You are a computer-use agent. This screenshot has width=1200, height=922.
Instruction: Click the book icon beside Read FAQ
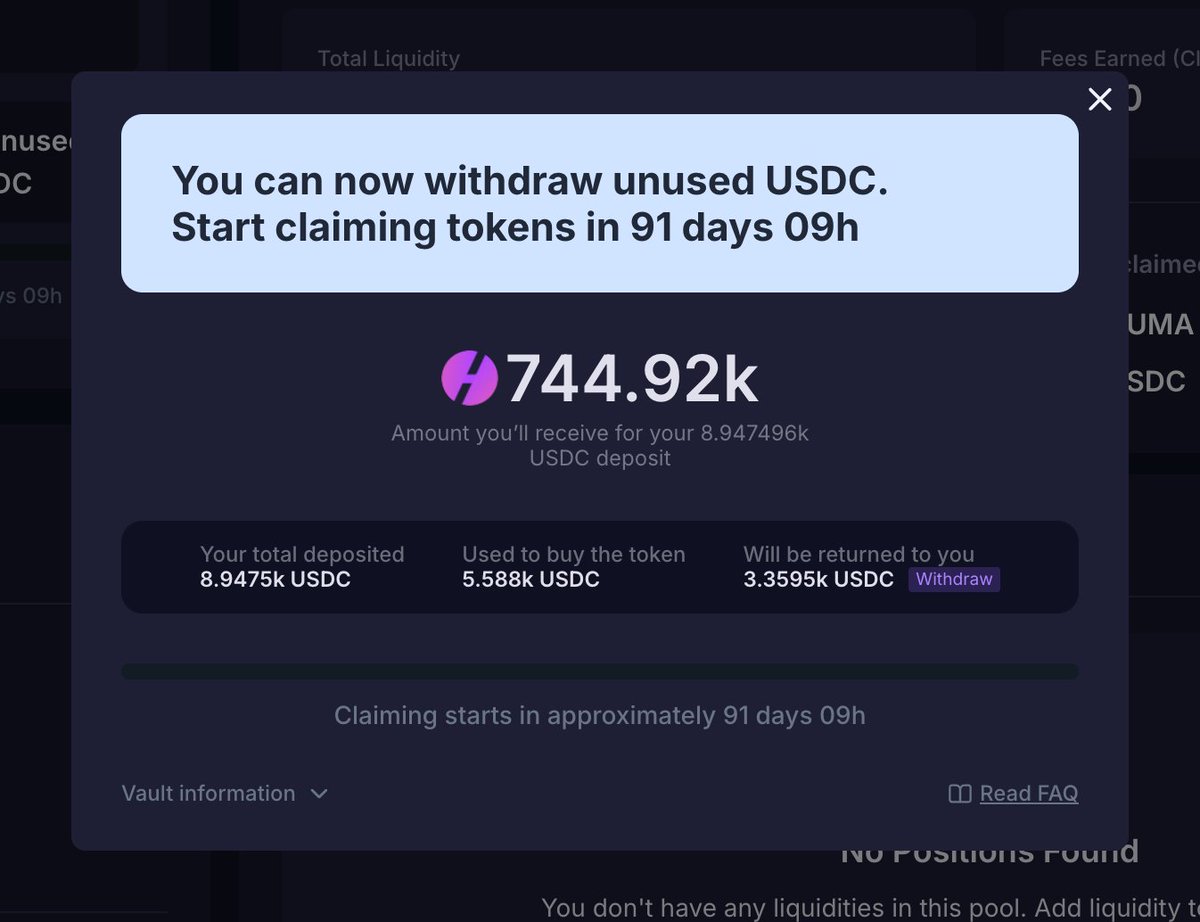[x=959, y=794]
